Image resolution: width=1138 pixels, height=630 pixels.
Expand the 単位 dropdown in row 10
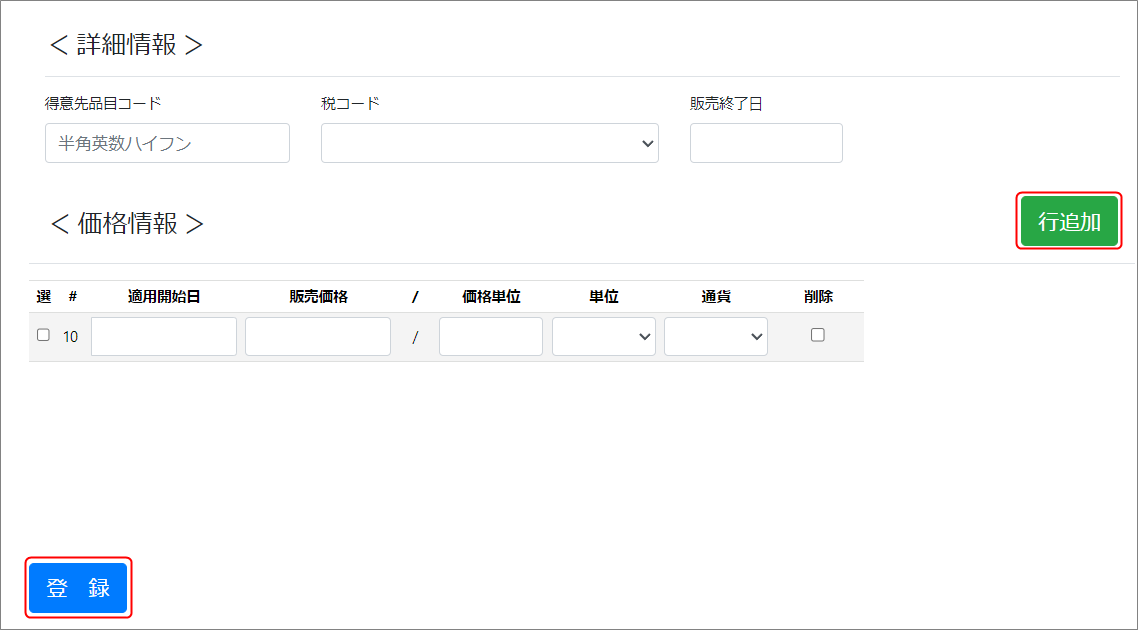[604, 337]
